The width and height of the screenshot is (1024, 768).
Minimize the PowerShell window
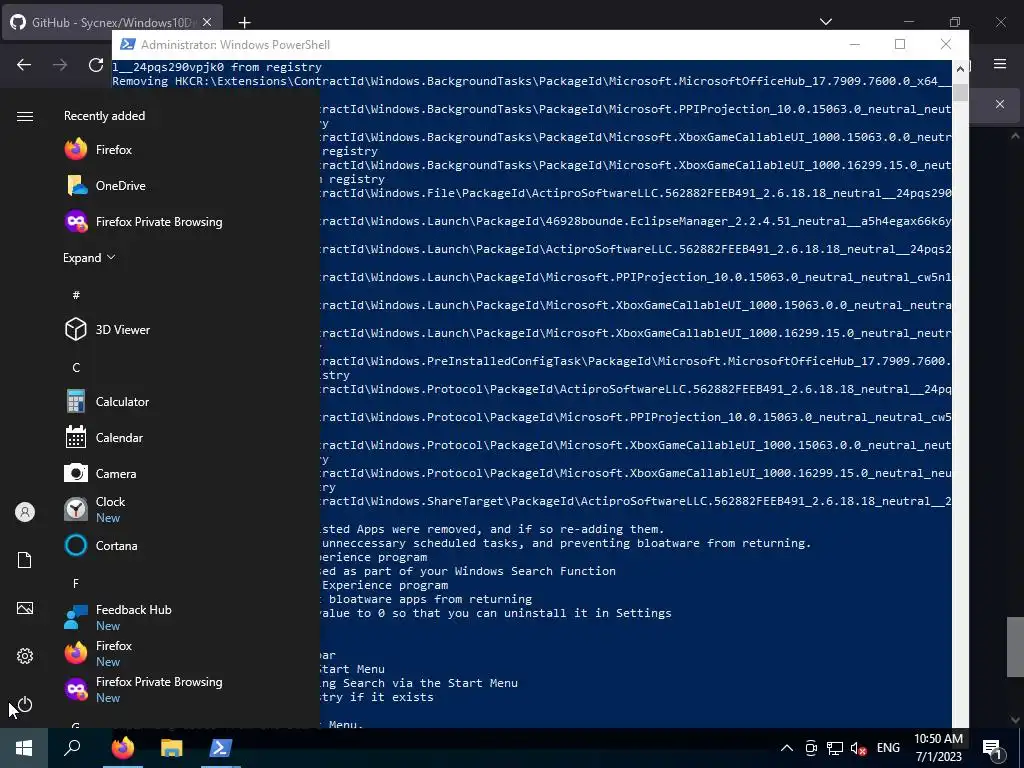pos(854,44)
